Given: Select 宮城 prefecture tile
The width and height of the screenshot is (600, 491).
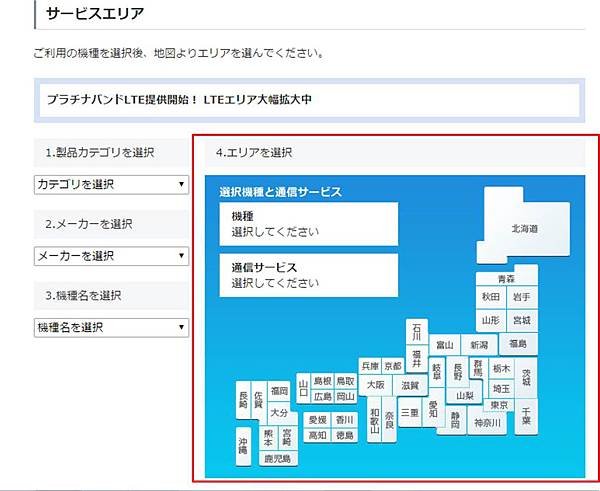Looking at the screenshot, I should click(522, 320).
